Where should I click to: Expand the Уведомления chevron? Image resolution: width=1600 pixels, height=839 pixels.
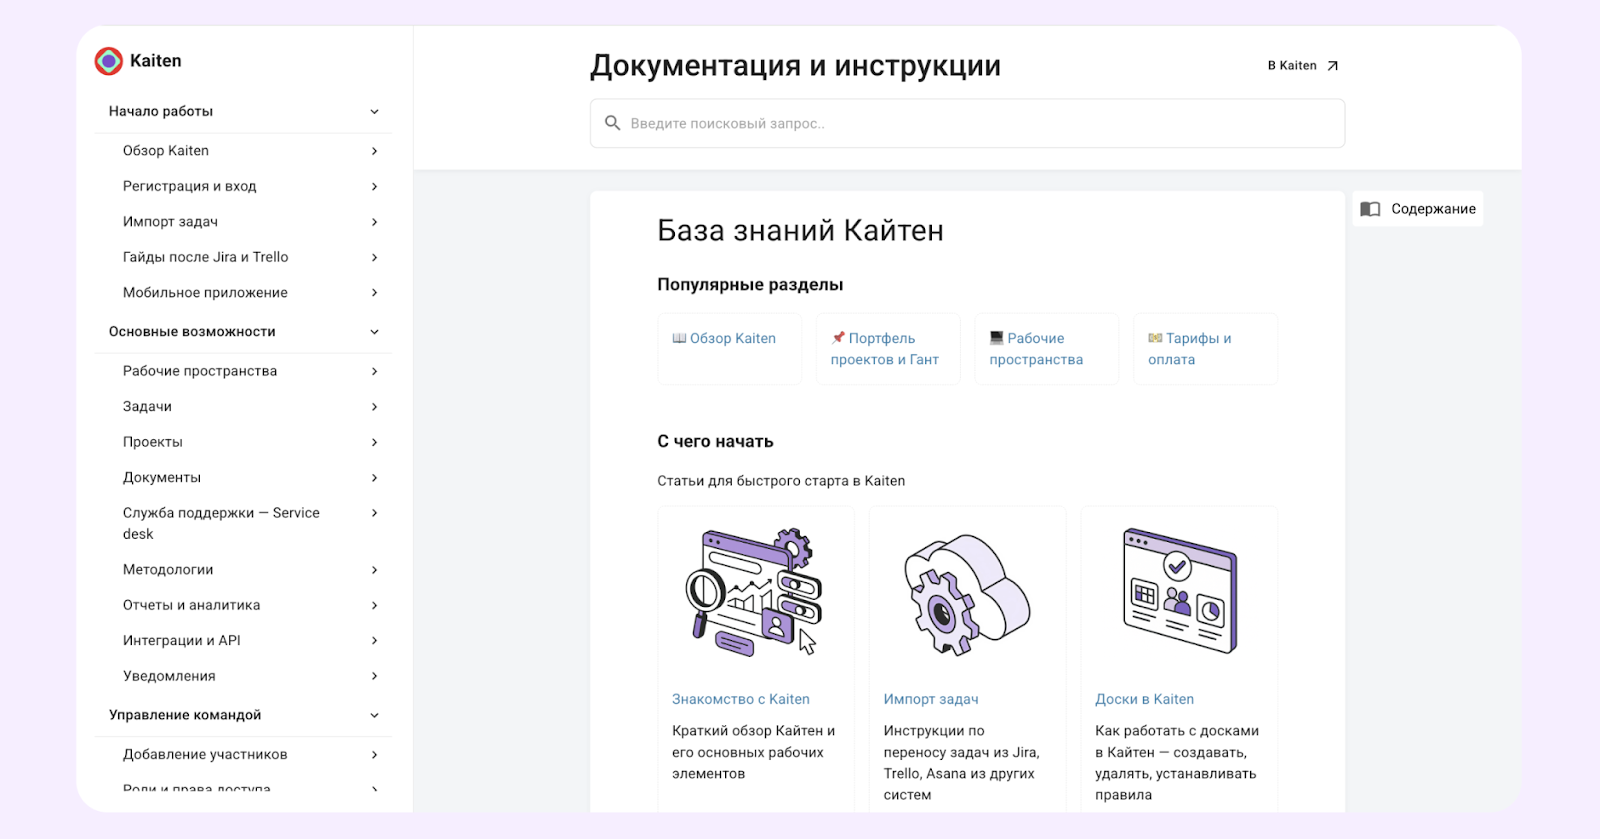(x=375, y=676)
